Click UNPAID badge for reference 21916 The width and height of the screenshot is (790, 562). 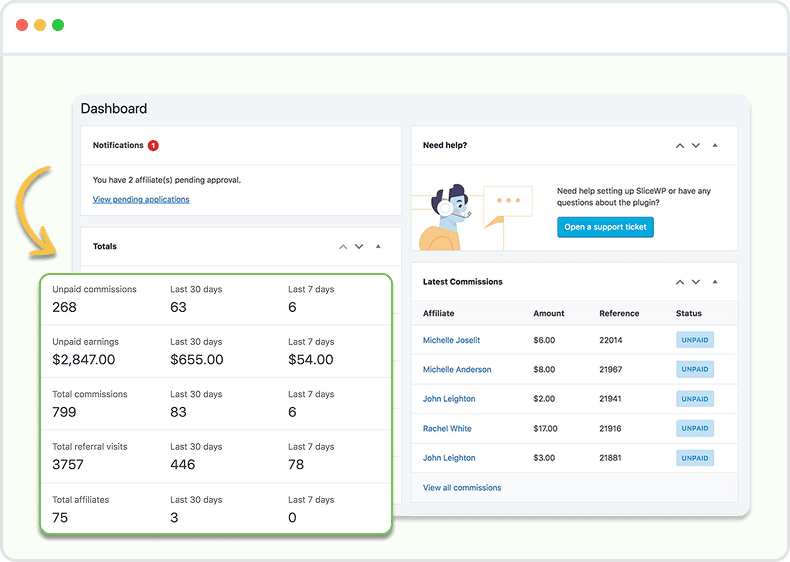click(694, 429)
